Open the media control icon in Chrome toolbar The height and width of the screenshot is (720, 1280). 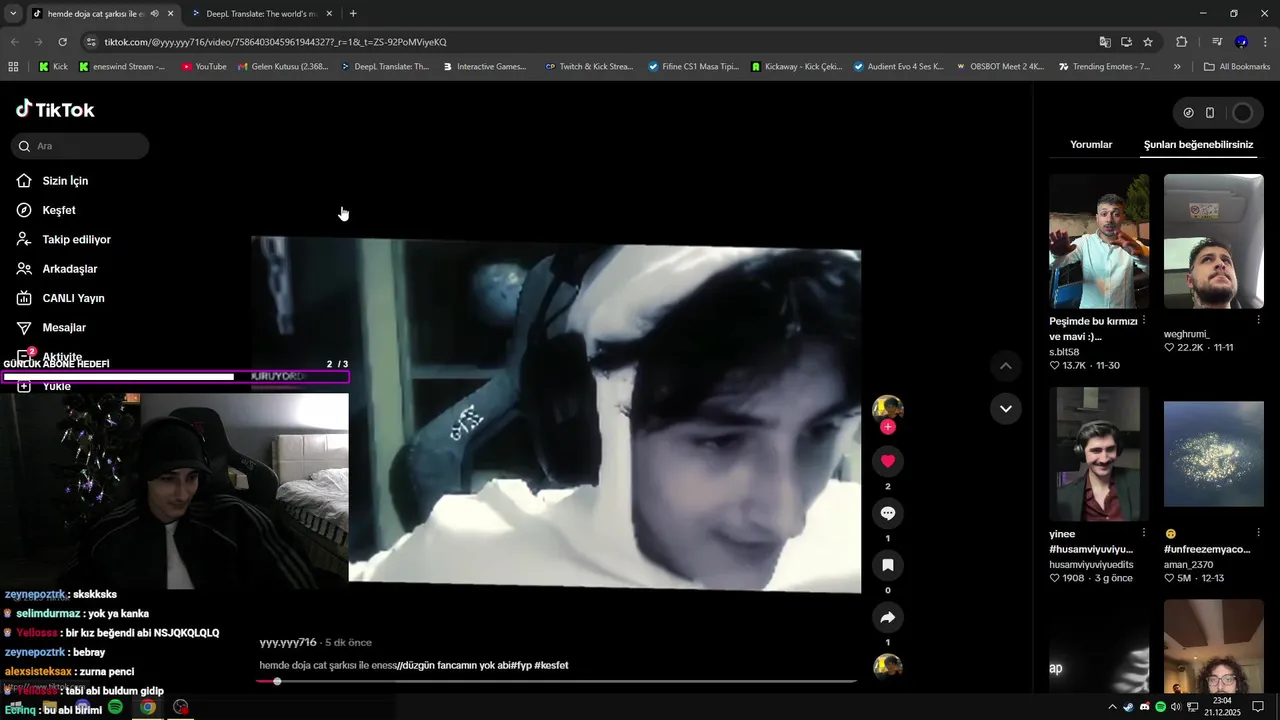click(x=1217, y=42)
